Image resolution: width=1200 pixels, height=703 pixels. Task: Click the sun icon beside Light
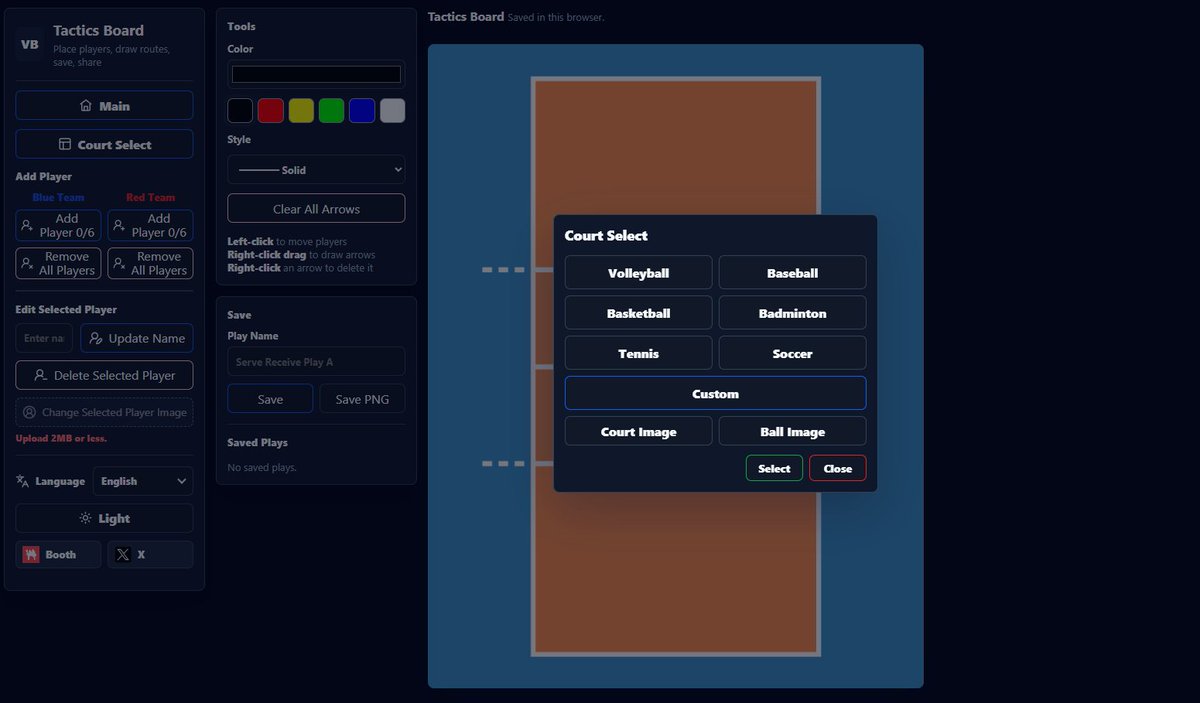point(85,518)
